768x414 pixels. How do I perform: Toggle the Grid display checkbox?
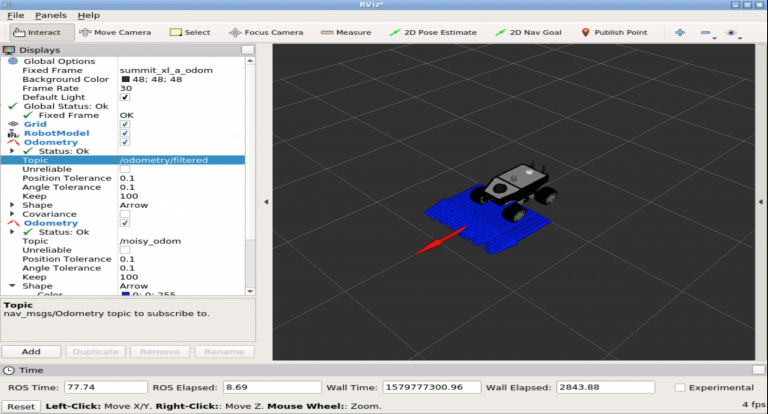(x=125, y=124)
